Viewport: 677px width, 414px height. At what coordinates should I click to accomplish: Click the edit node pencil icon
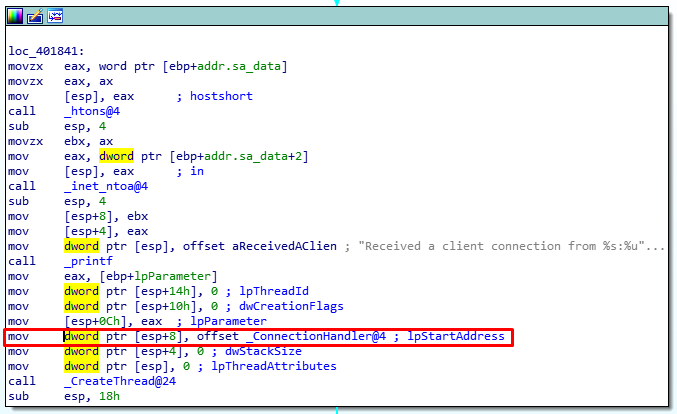tap(33, 16)
